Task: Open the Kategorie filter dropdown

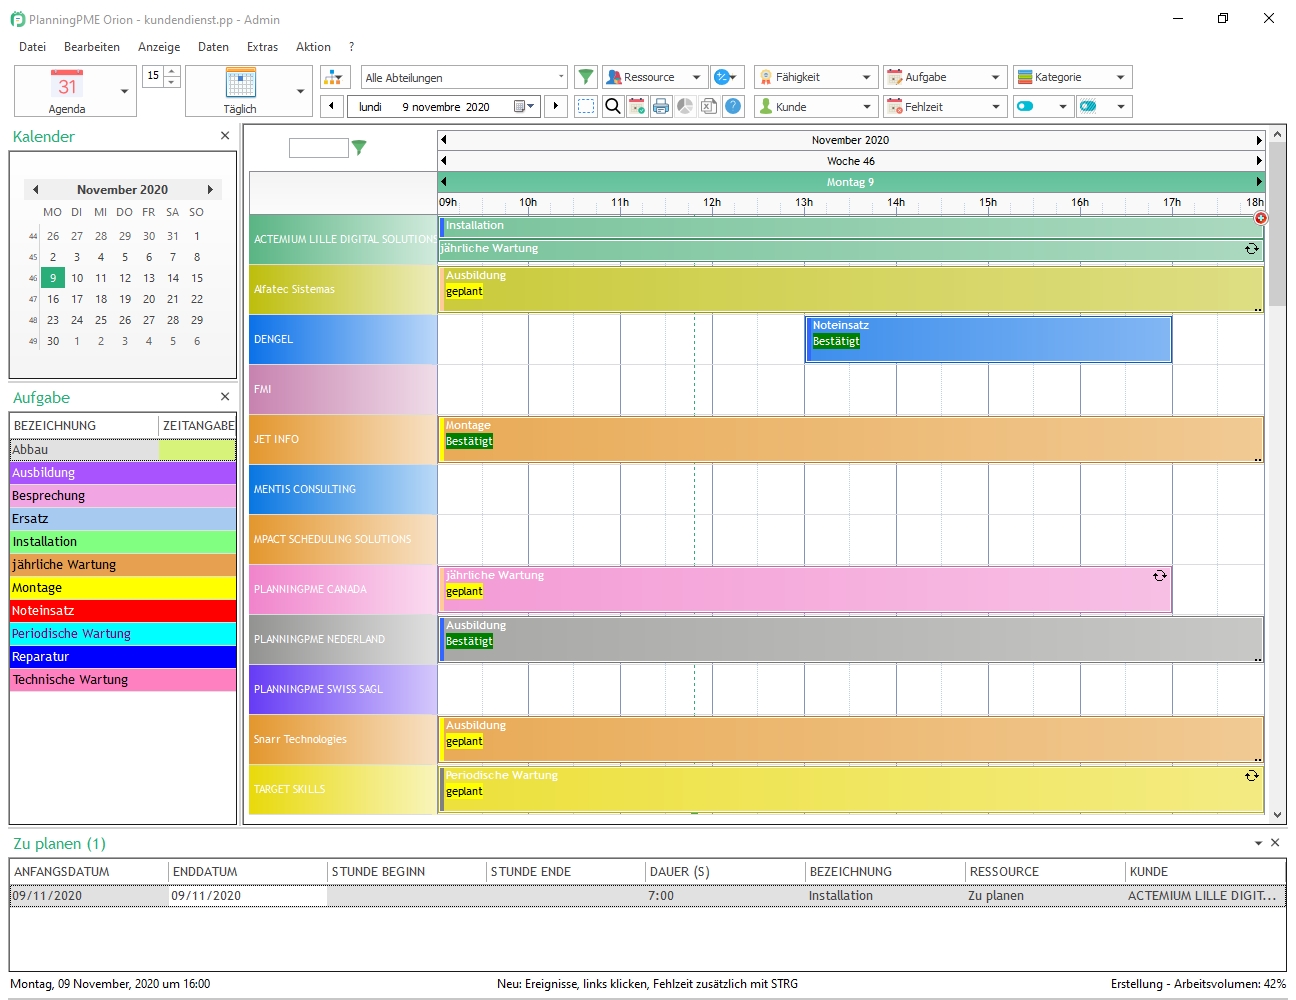Action: pyautogui.click(x=1120, y=77)
